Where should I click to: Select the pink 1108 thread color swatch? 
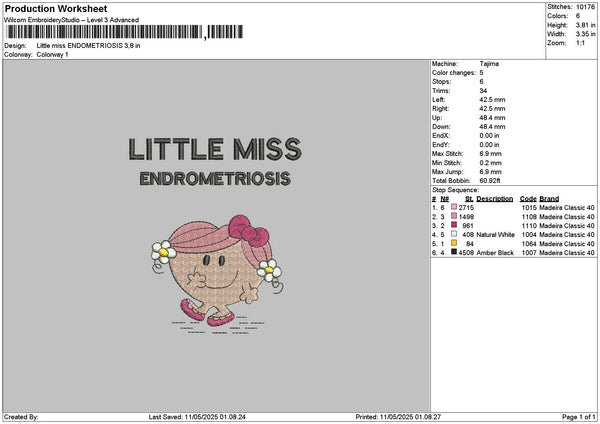(454, 216)
